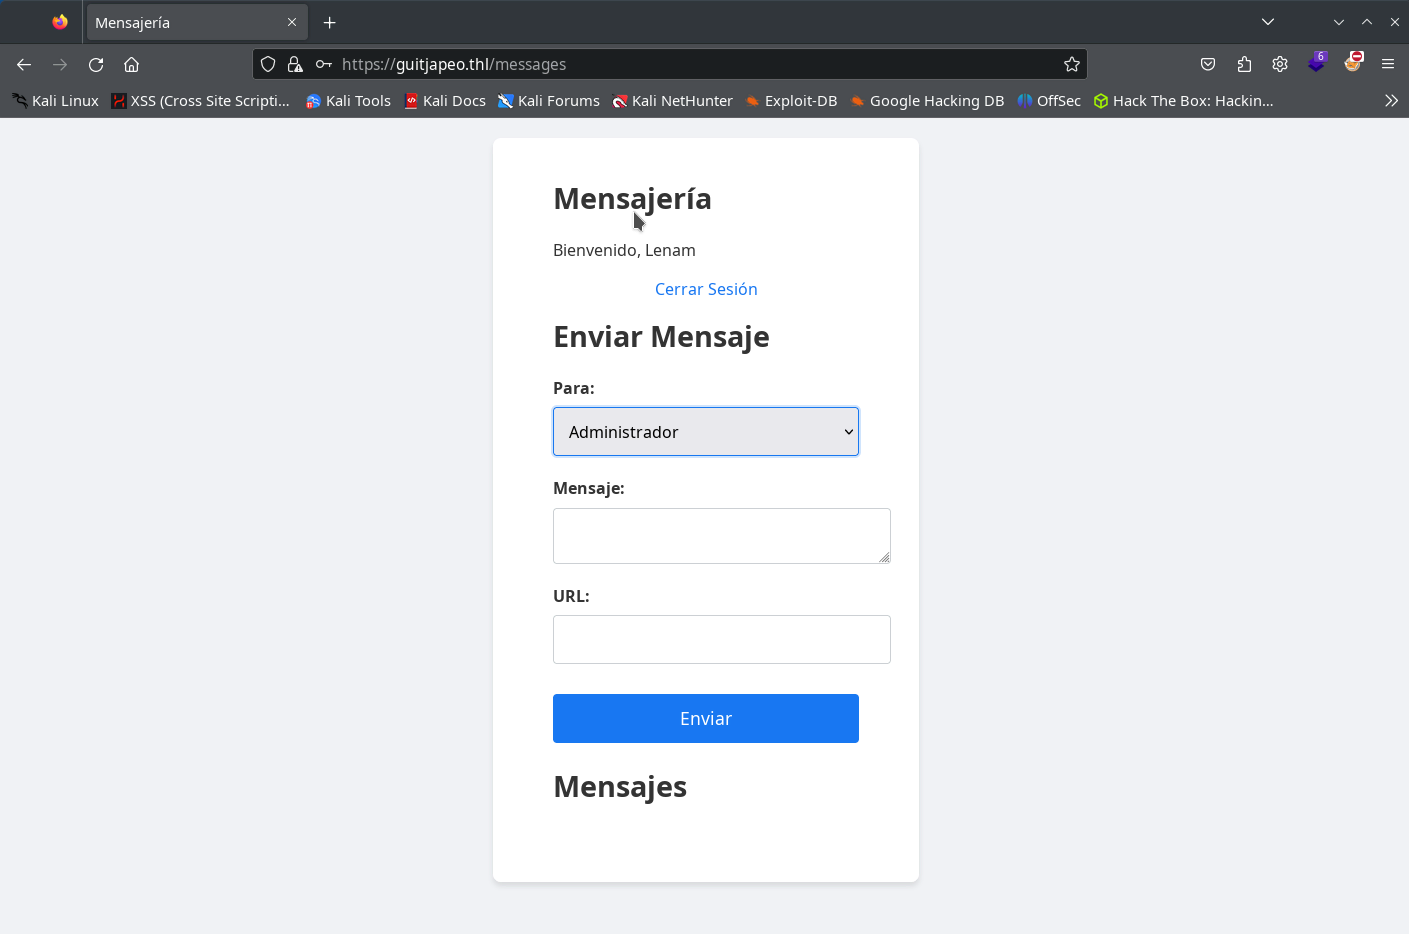Click the Mensajería page heading

pyautogui.click(x=632, y=199)
